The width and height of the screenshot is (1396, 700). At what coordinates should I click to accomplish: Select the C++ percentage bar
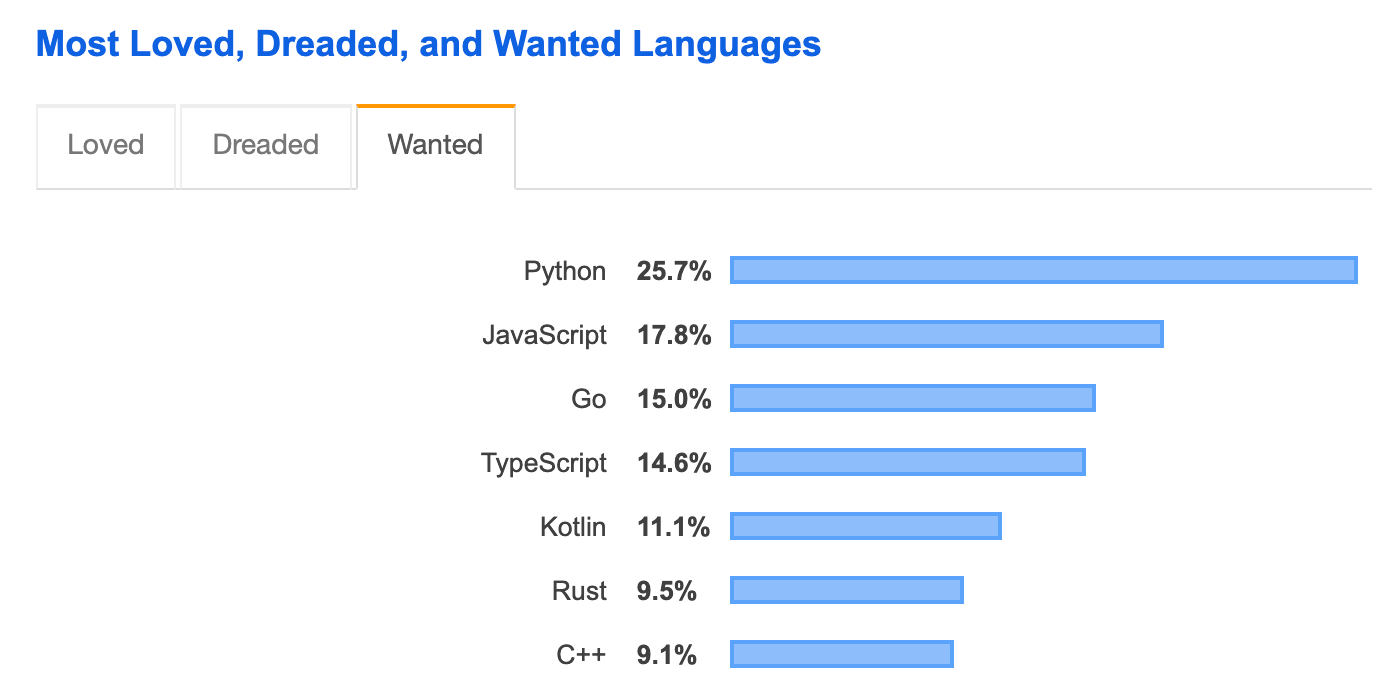[x=841, y=654]
